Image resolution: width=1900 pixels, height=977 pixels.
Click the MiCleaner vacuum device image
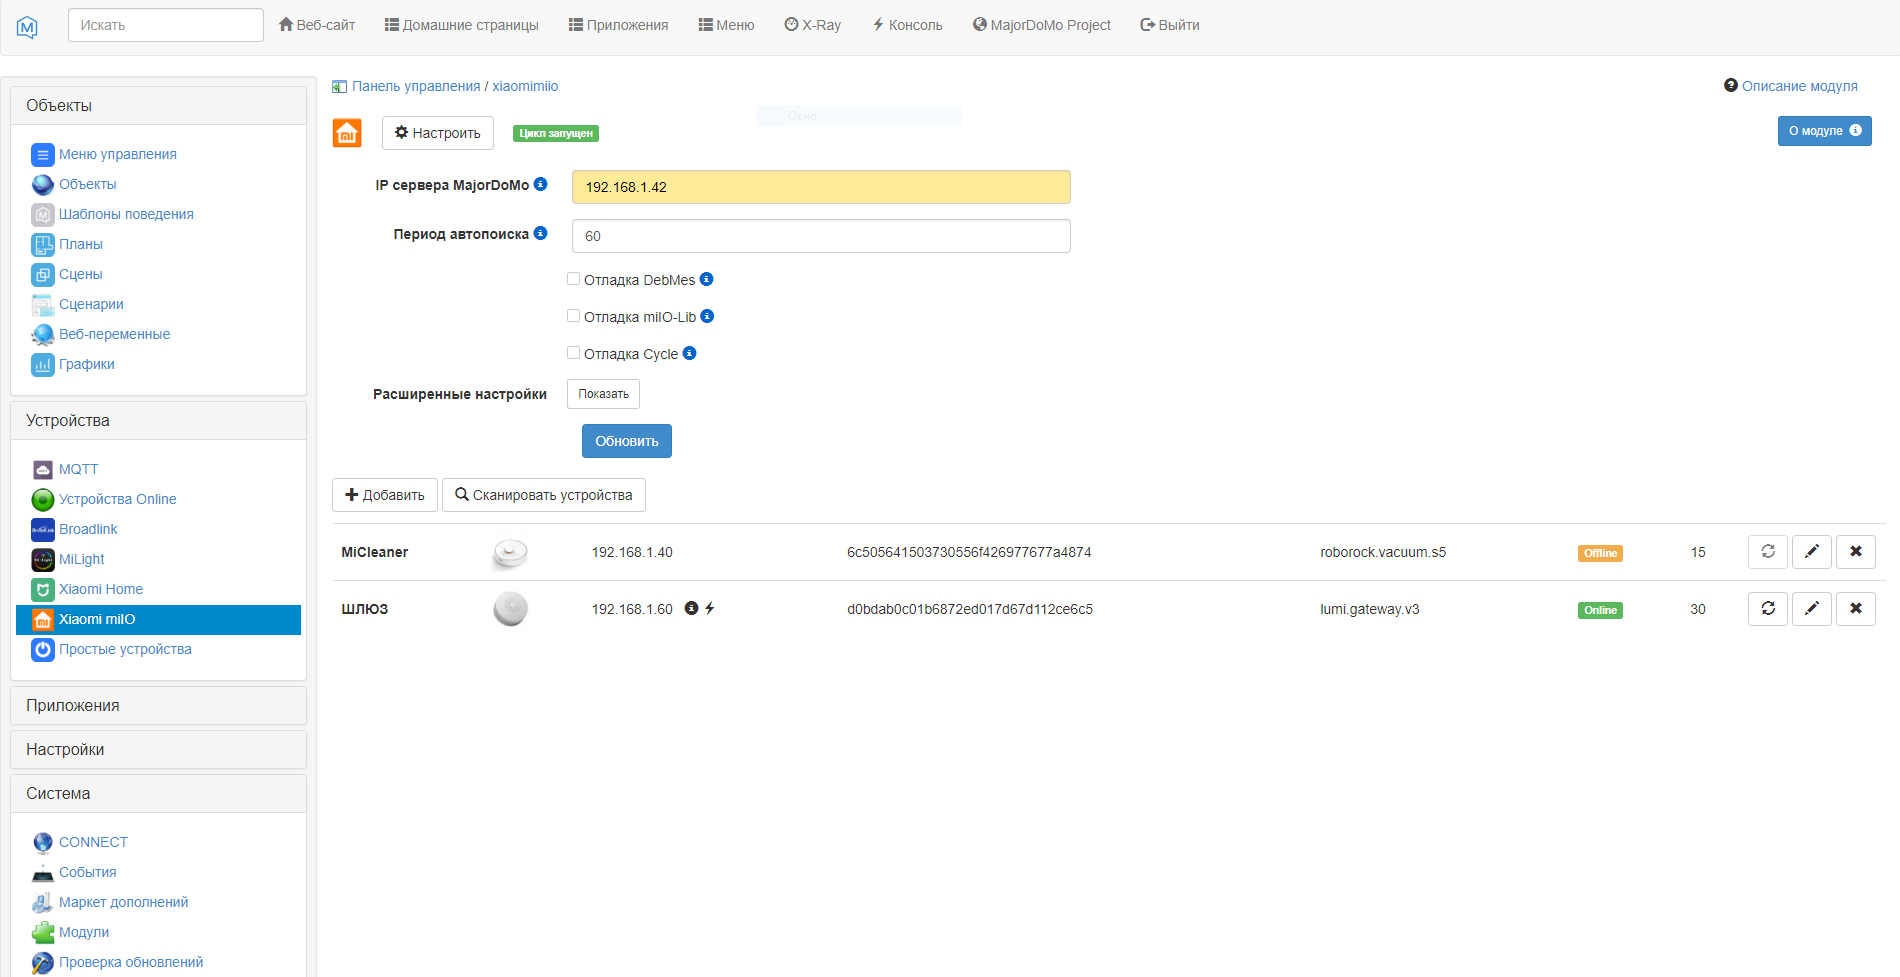pyautogui.click(x=510, y=552)
